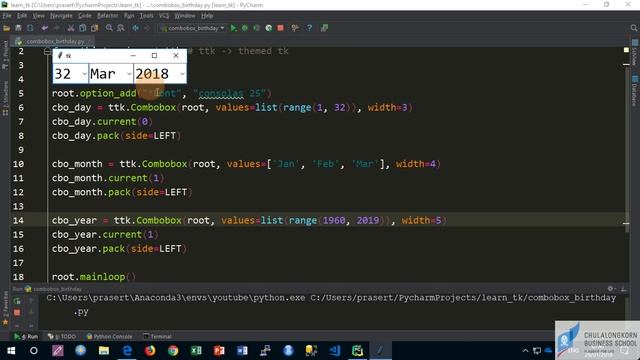Open the Terminal tab
This screenshot has height=360, width=640.
click(x=157, y=336)
